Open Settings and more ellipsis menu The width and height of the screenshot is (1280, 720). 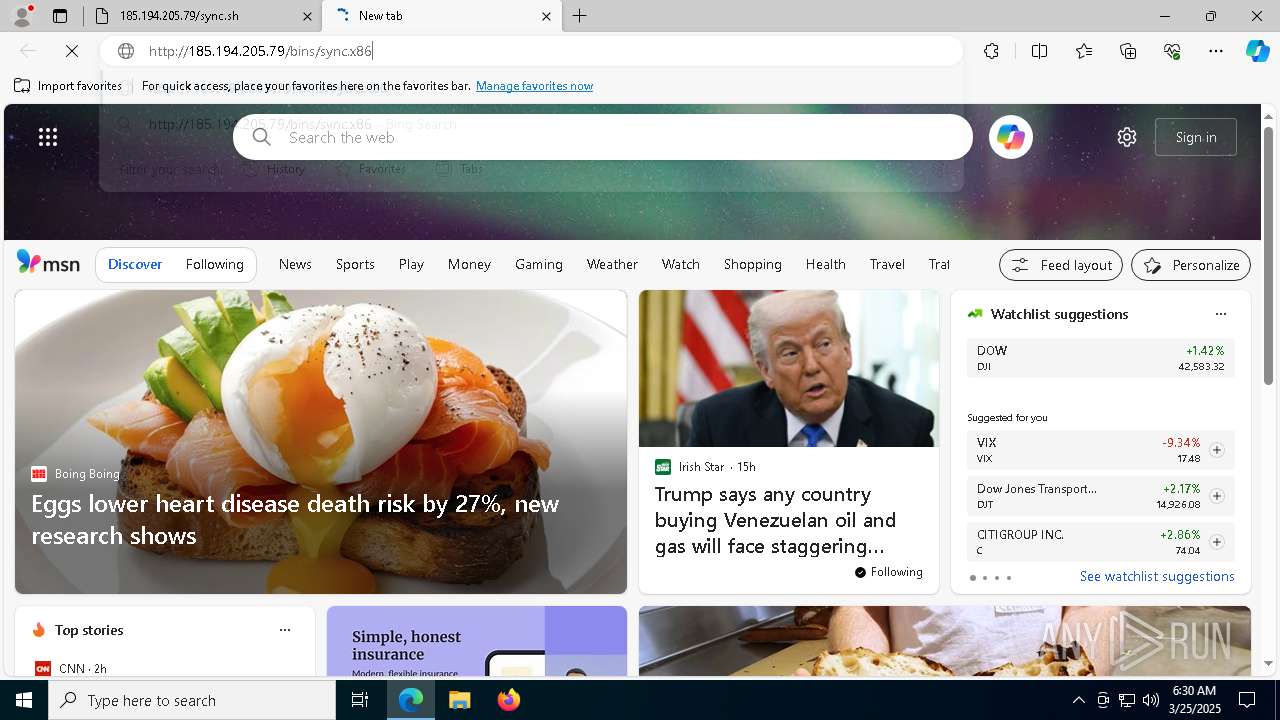(x=1216, y=51)
